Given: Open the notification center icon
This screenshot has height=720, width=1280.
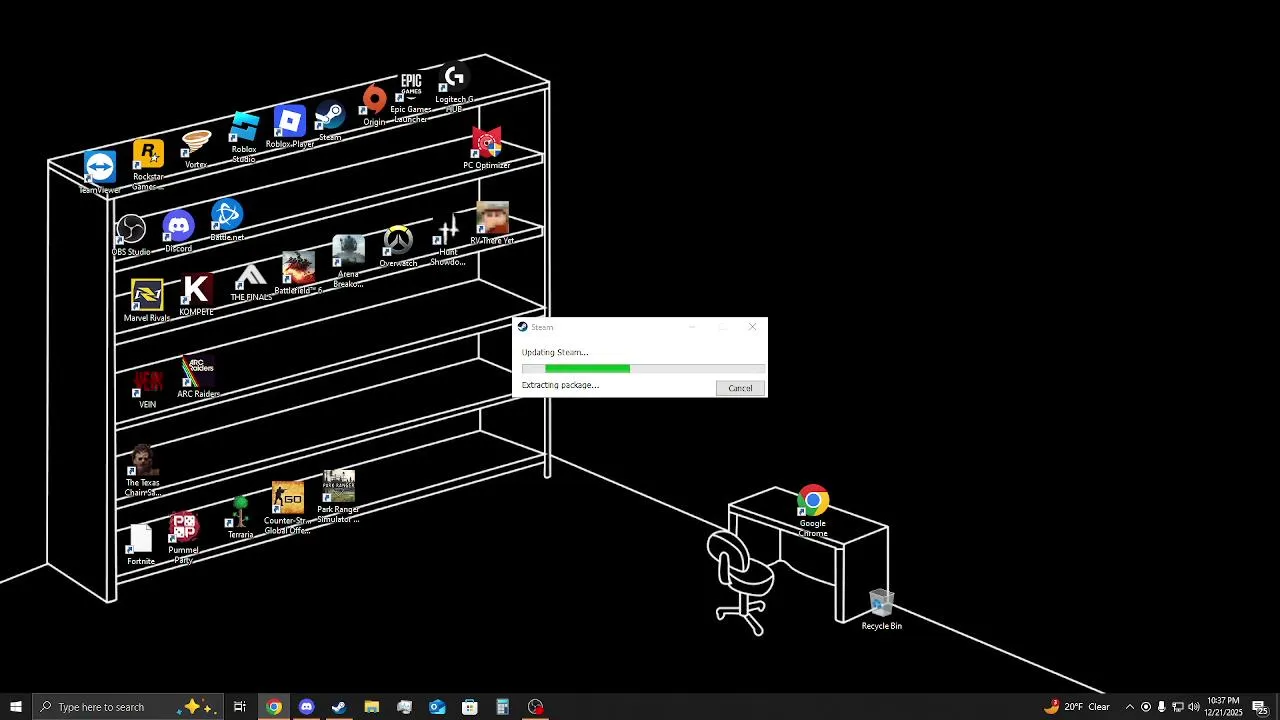Looking at the screenshot, I should tap(1260, 707).
